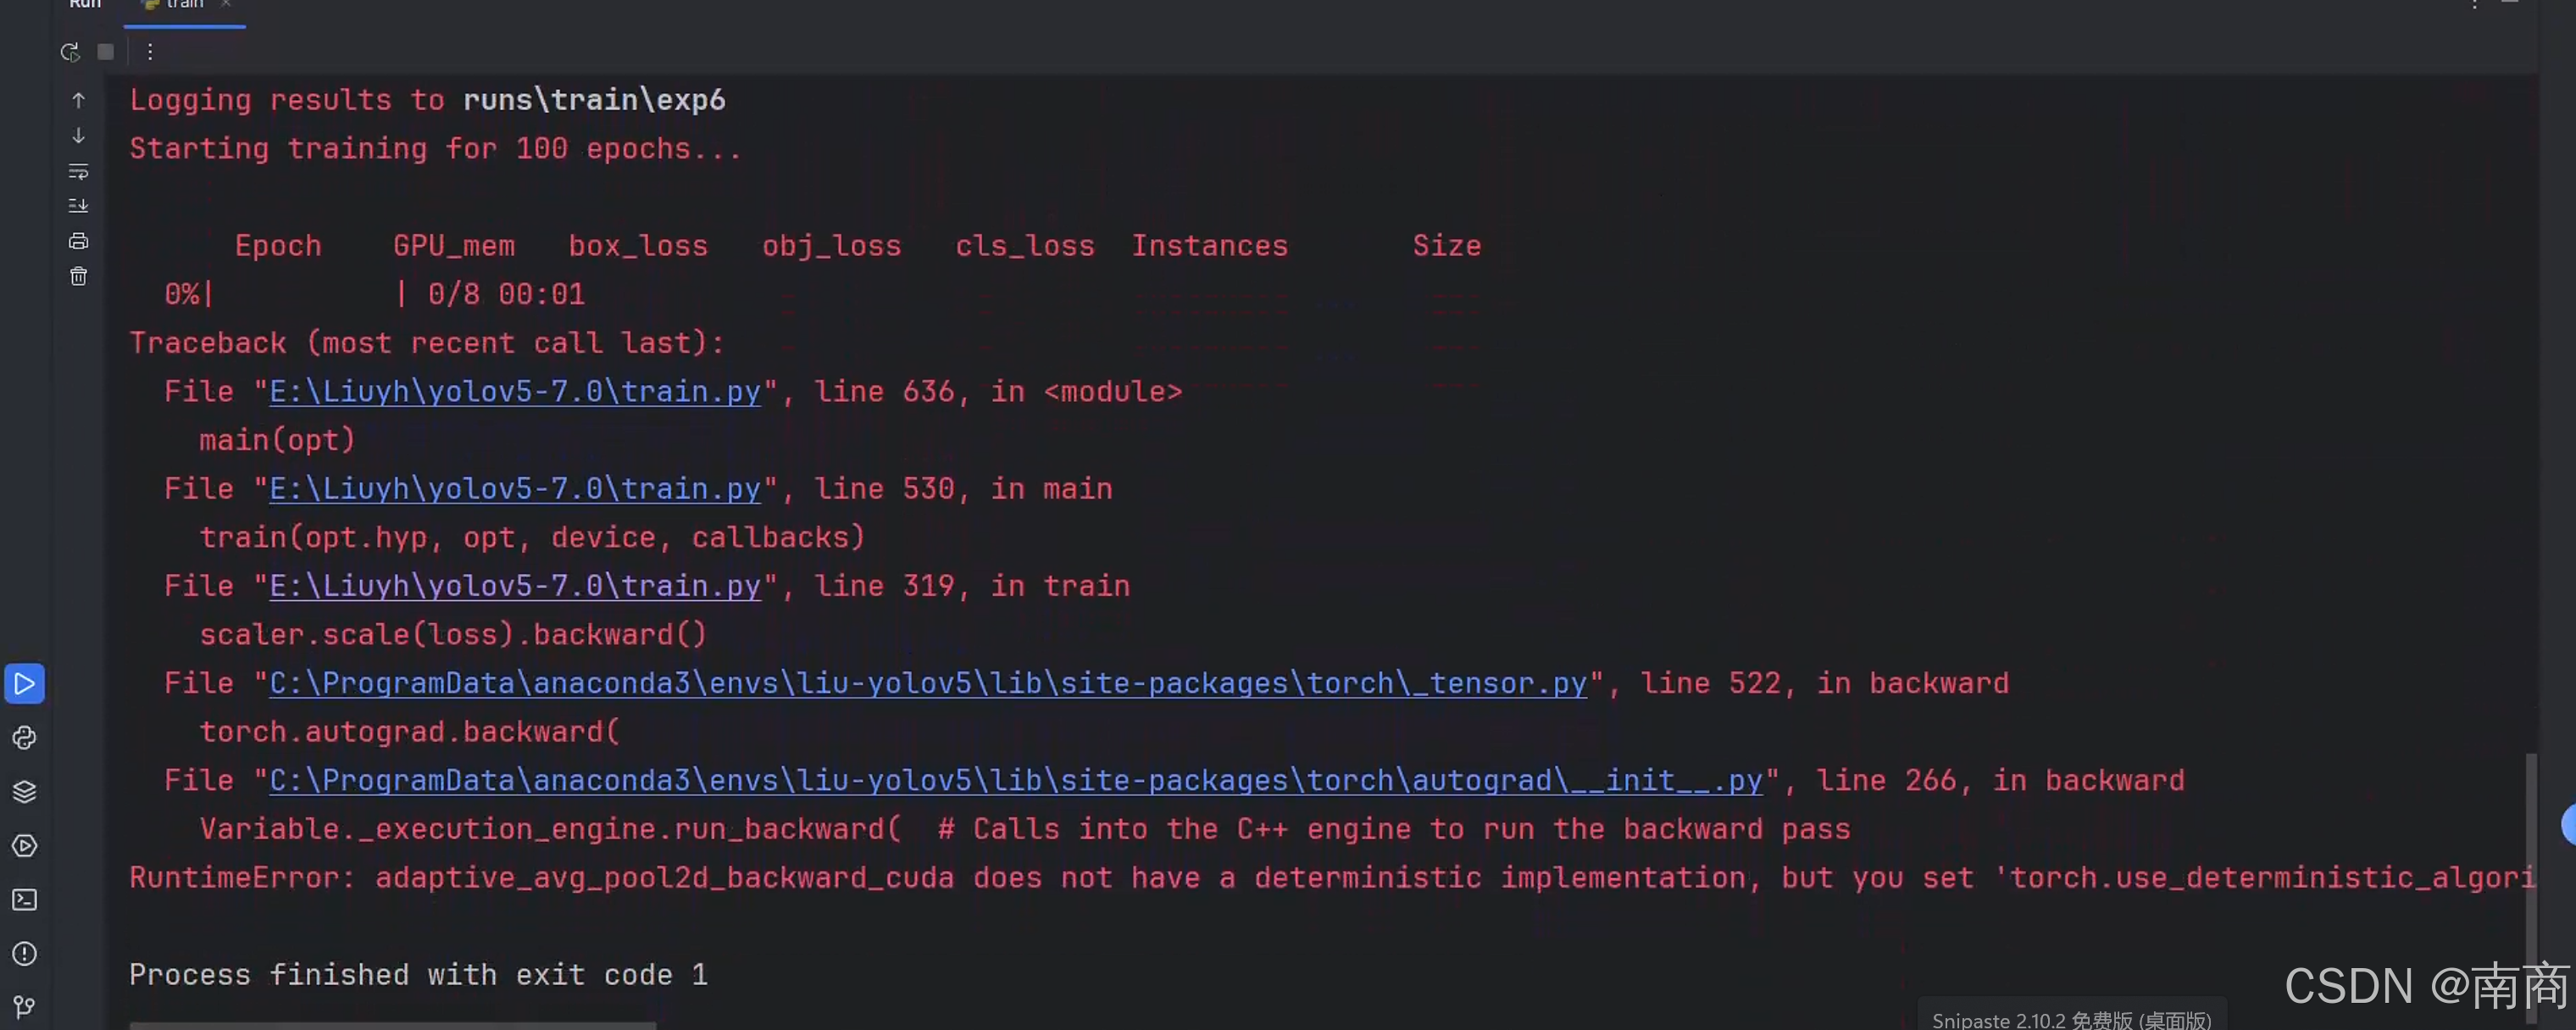Jump to previous stack trace entry
Screen dimensions: 2576x1030
pos(78,99)
